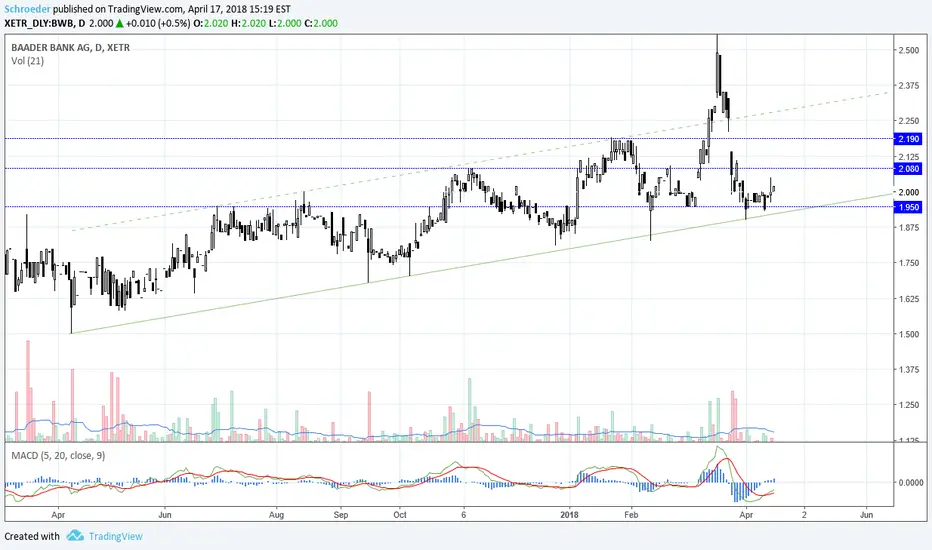Click the Sep label on time axis

[x=341, y=515]
